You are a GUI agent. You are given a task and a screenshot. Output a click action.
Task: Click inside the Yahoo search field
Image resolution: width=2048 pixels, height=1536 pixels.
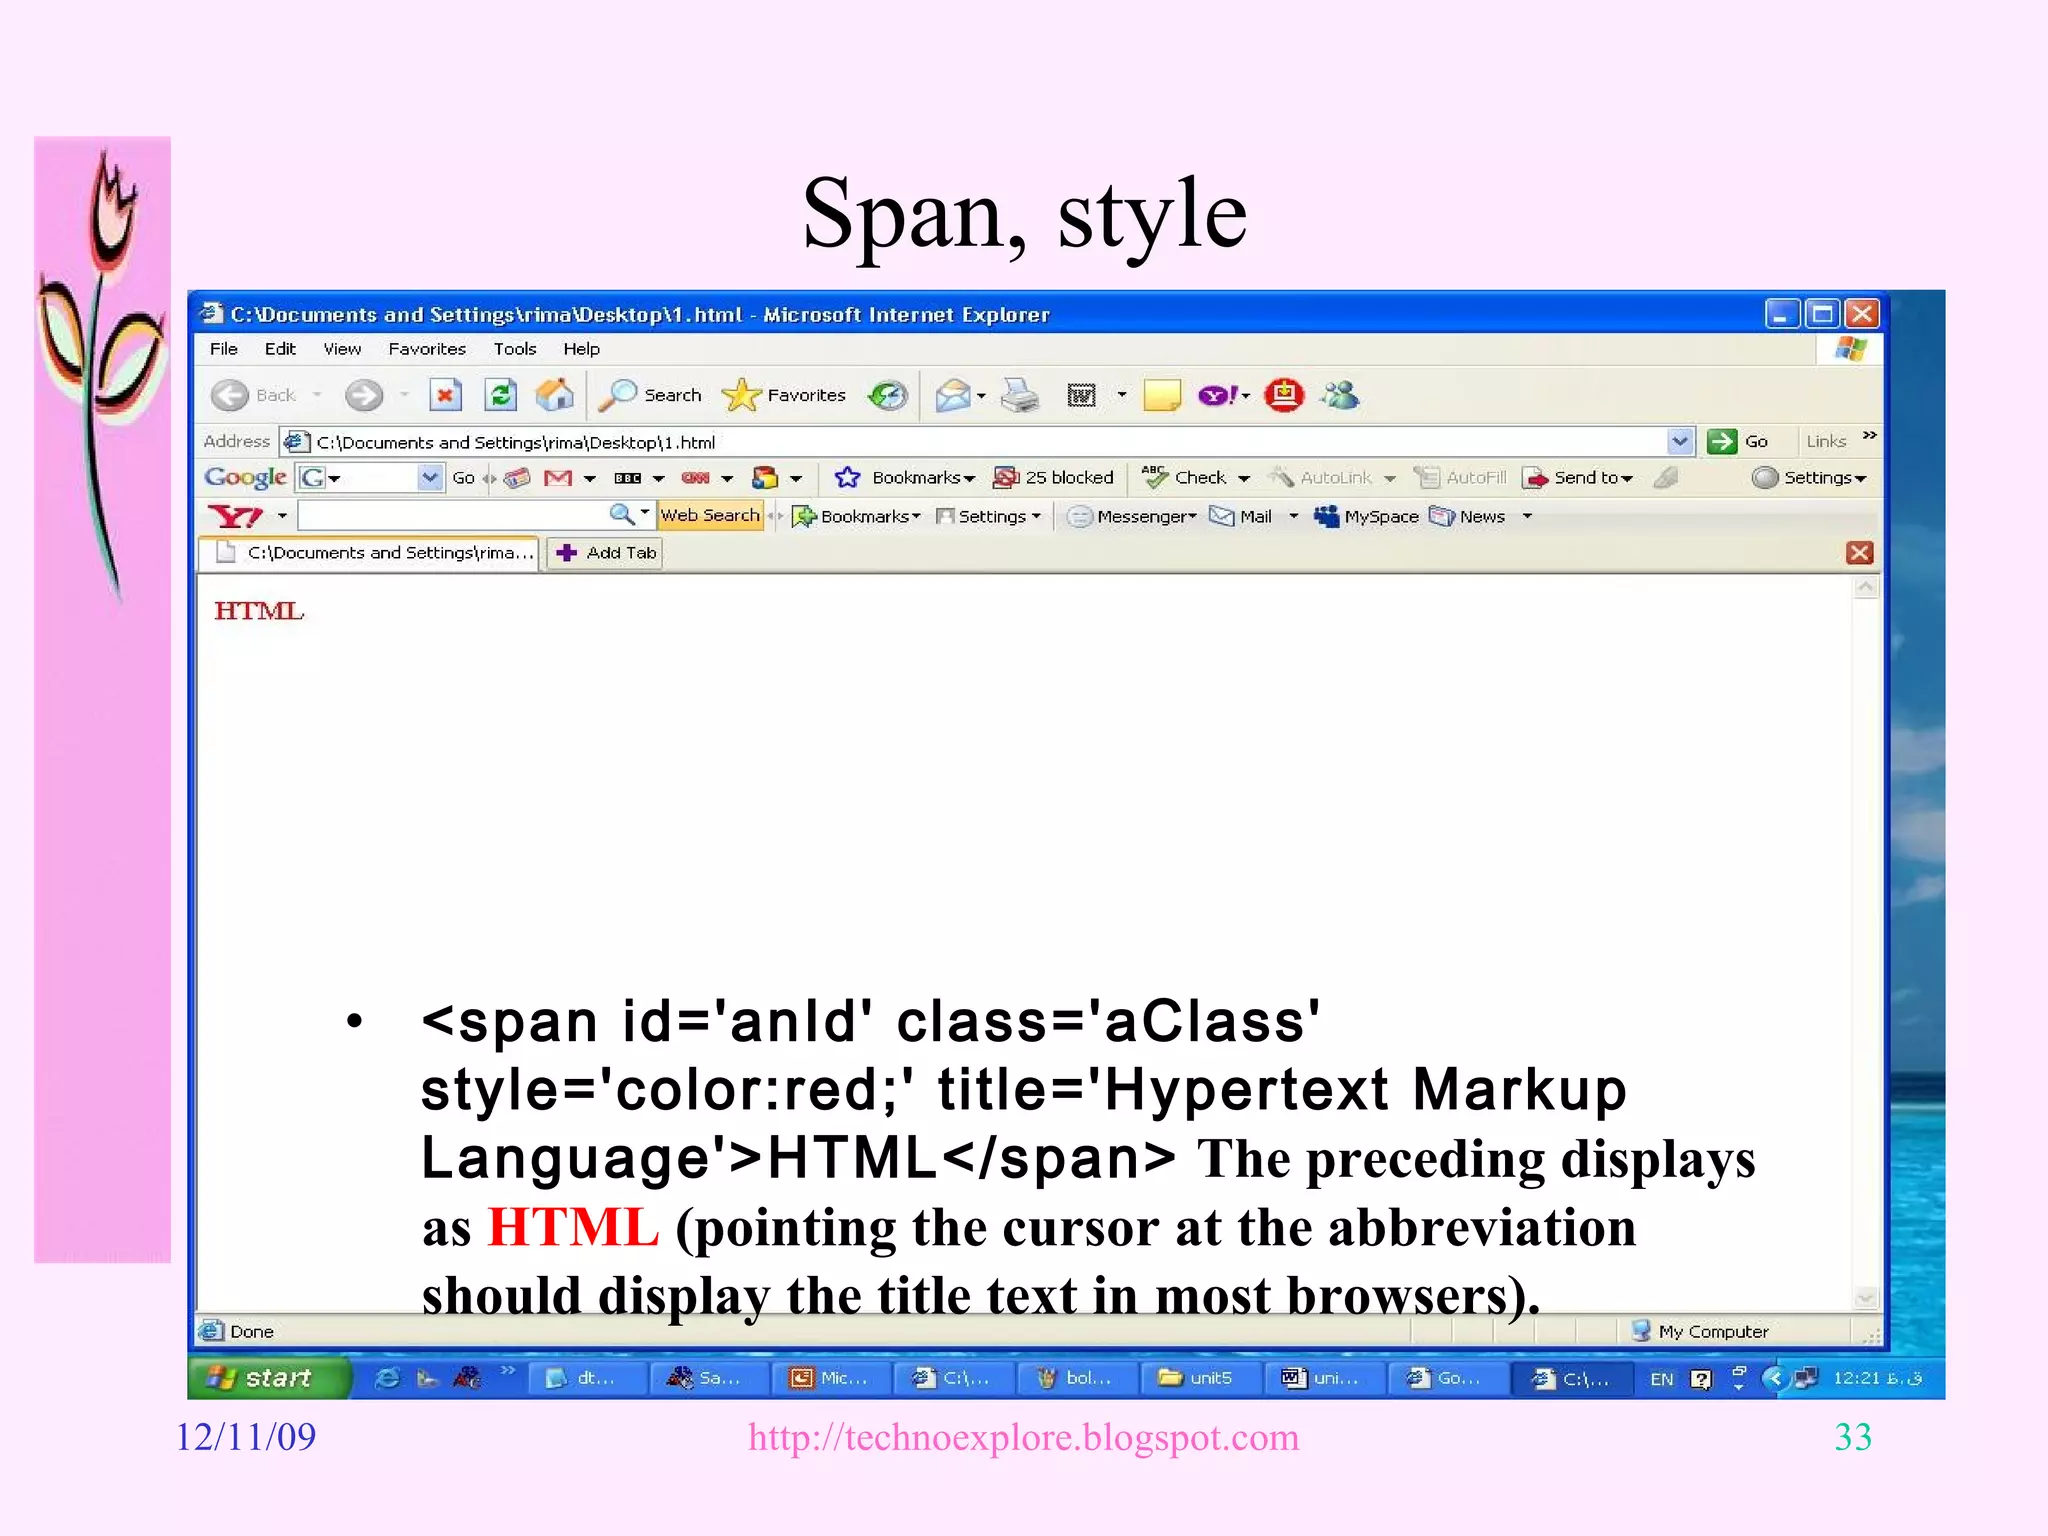pos(450,516)
